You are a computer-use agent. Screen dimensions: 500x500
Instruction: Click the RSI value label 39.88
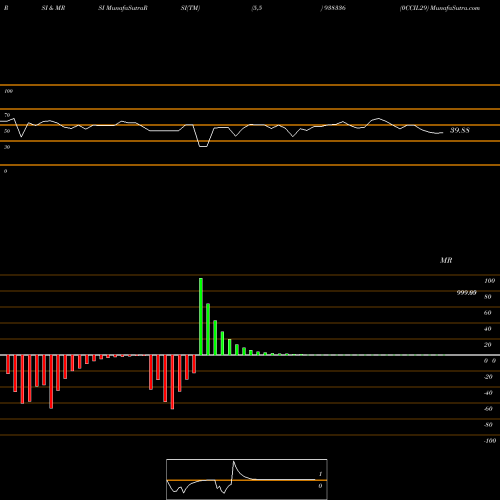point(460,130)
